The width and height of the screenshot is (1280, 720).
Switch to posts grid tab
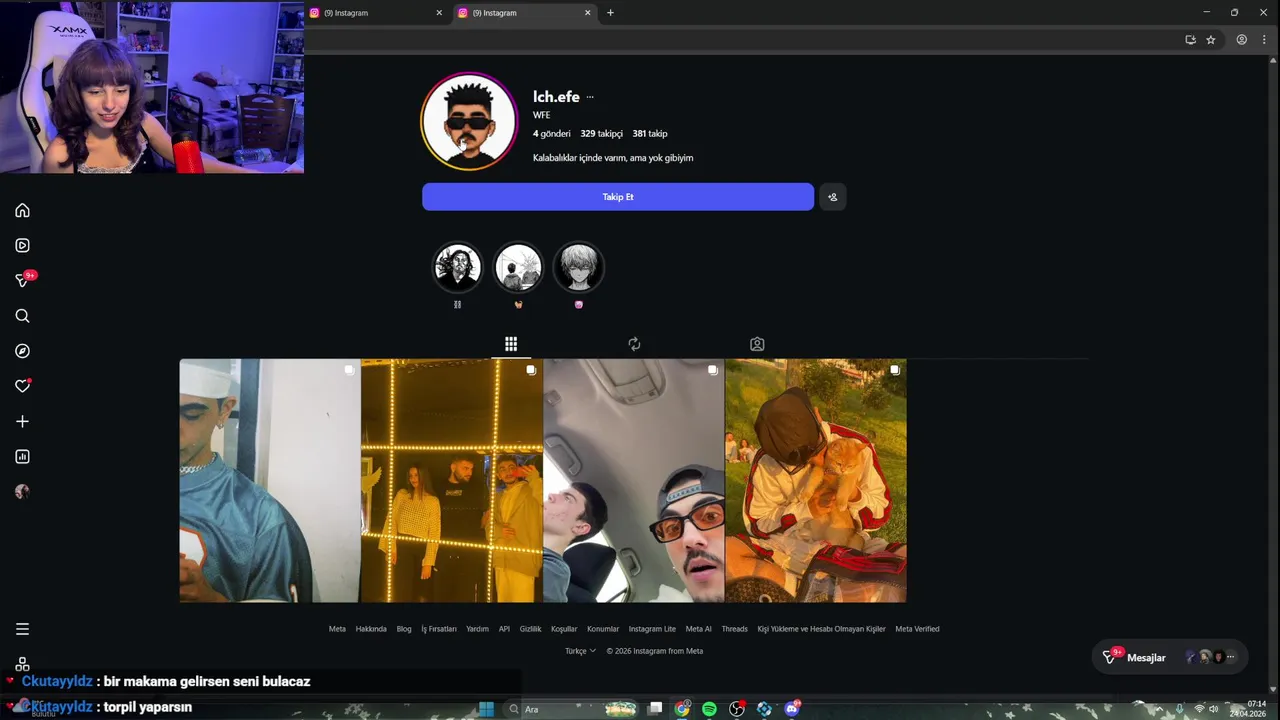pos(511,344)
